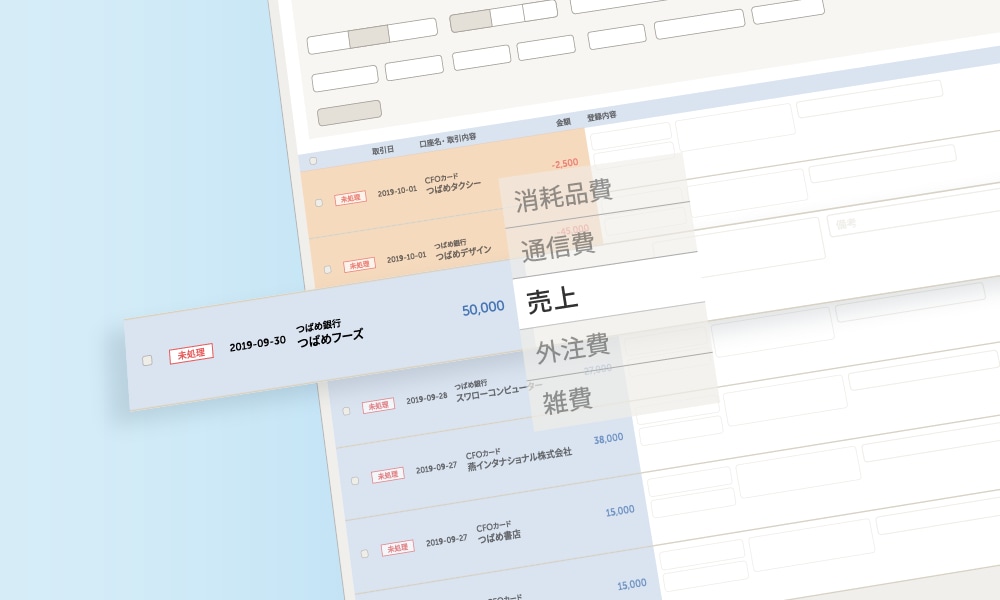The height and width of the screenshot is (600, 1000).
Task: Check the つばめタクシー row checkbox
Action: coord(319,202)
